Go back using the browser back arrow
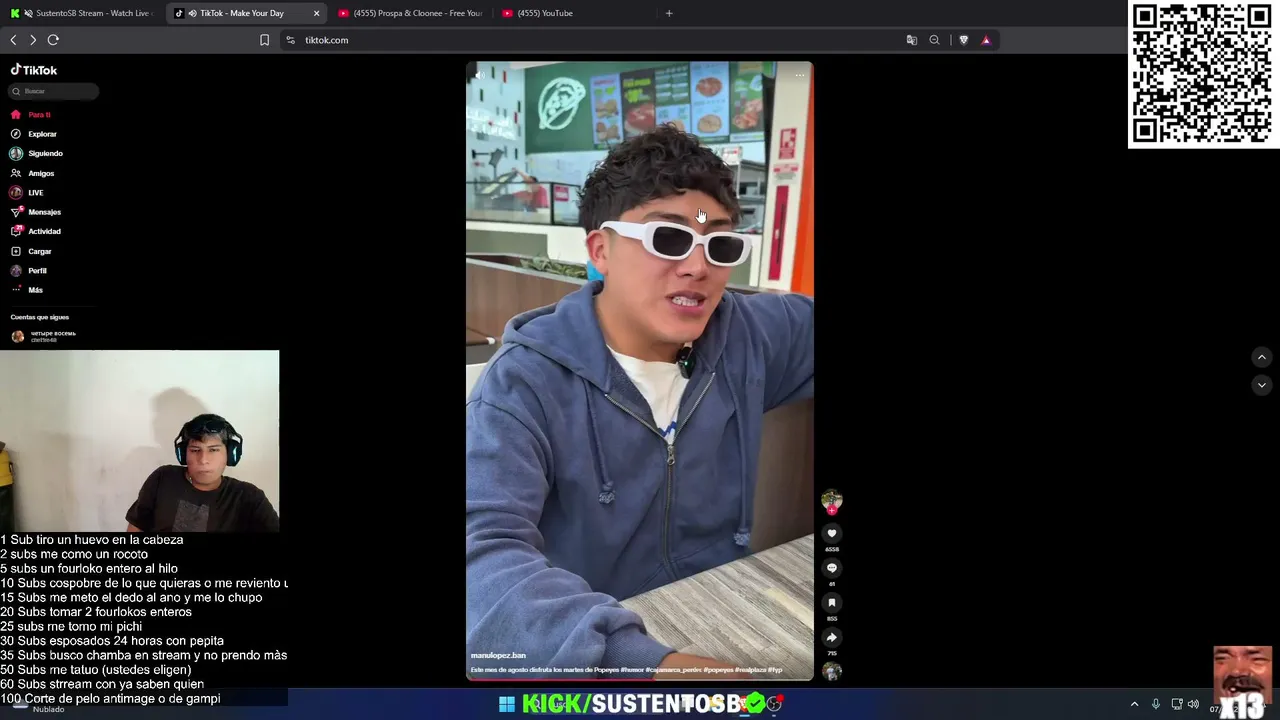 (13, 40)
